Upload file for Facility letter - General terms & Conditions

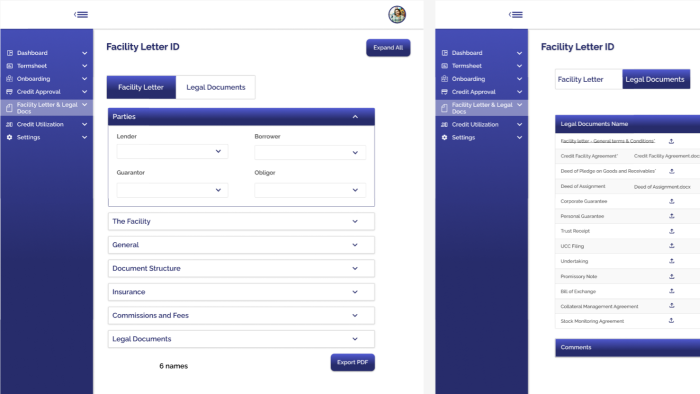click(x=671, y=141)
